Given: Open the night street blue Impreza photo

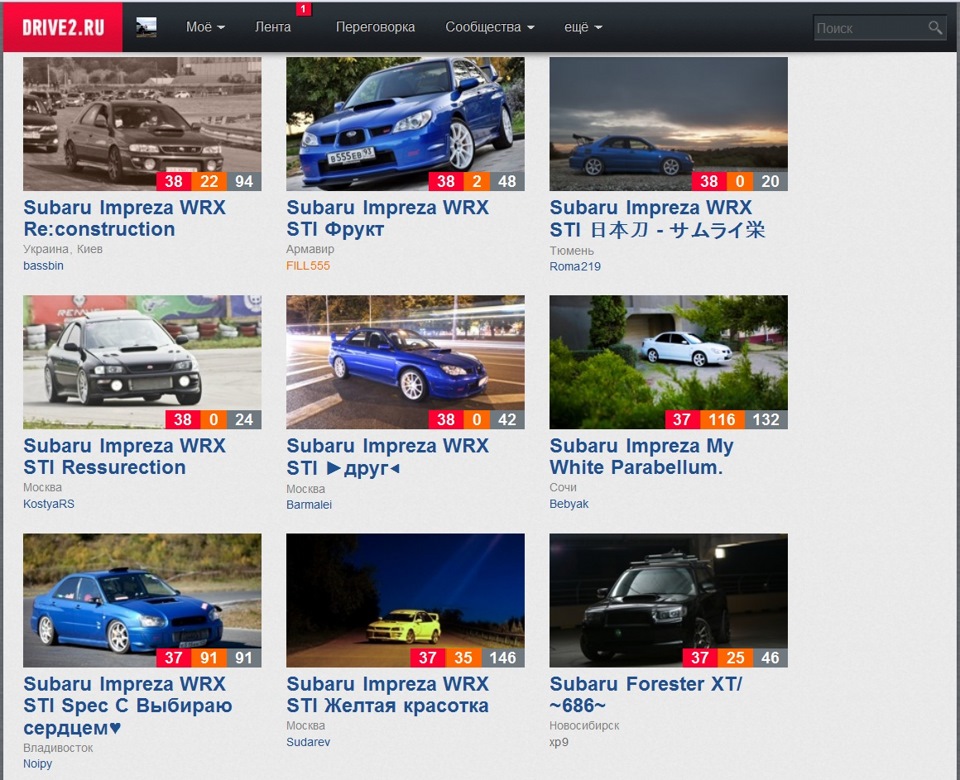Looking at the screenshot, I should [405, 362].
